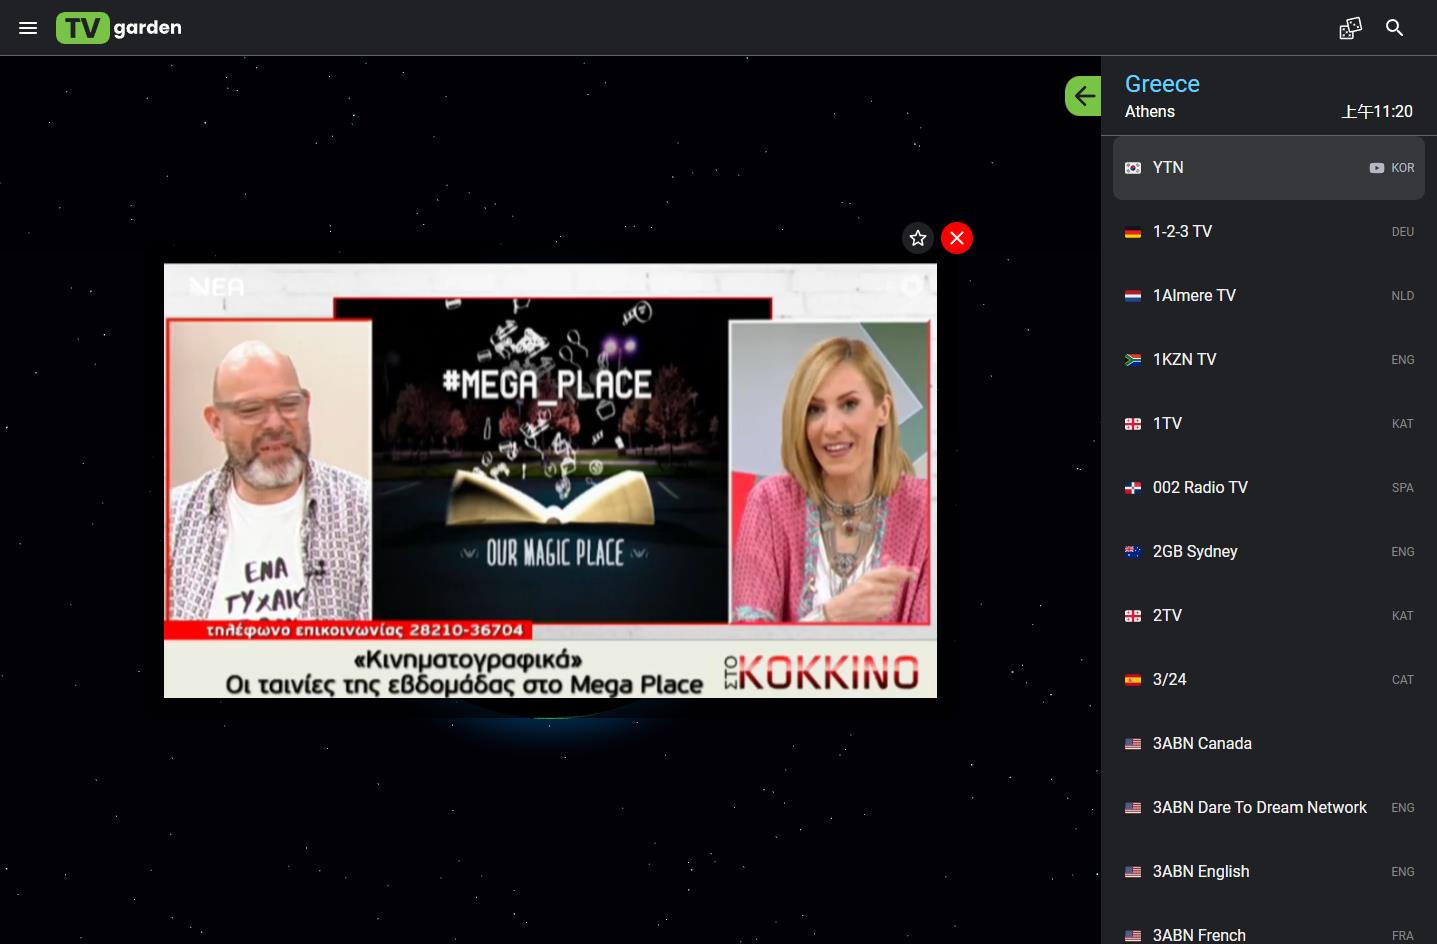Viewport: 1437px width, 944px height.
Task: Click the German flag beside 1-2-3 TV
Action: tap(1133, 232)
